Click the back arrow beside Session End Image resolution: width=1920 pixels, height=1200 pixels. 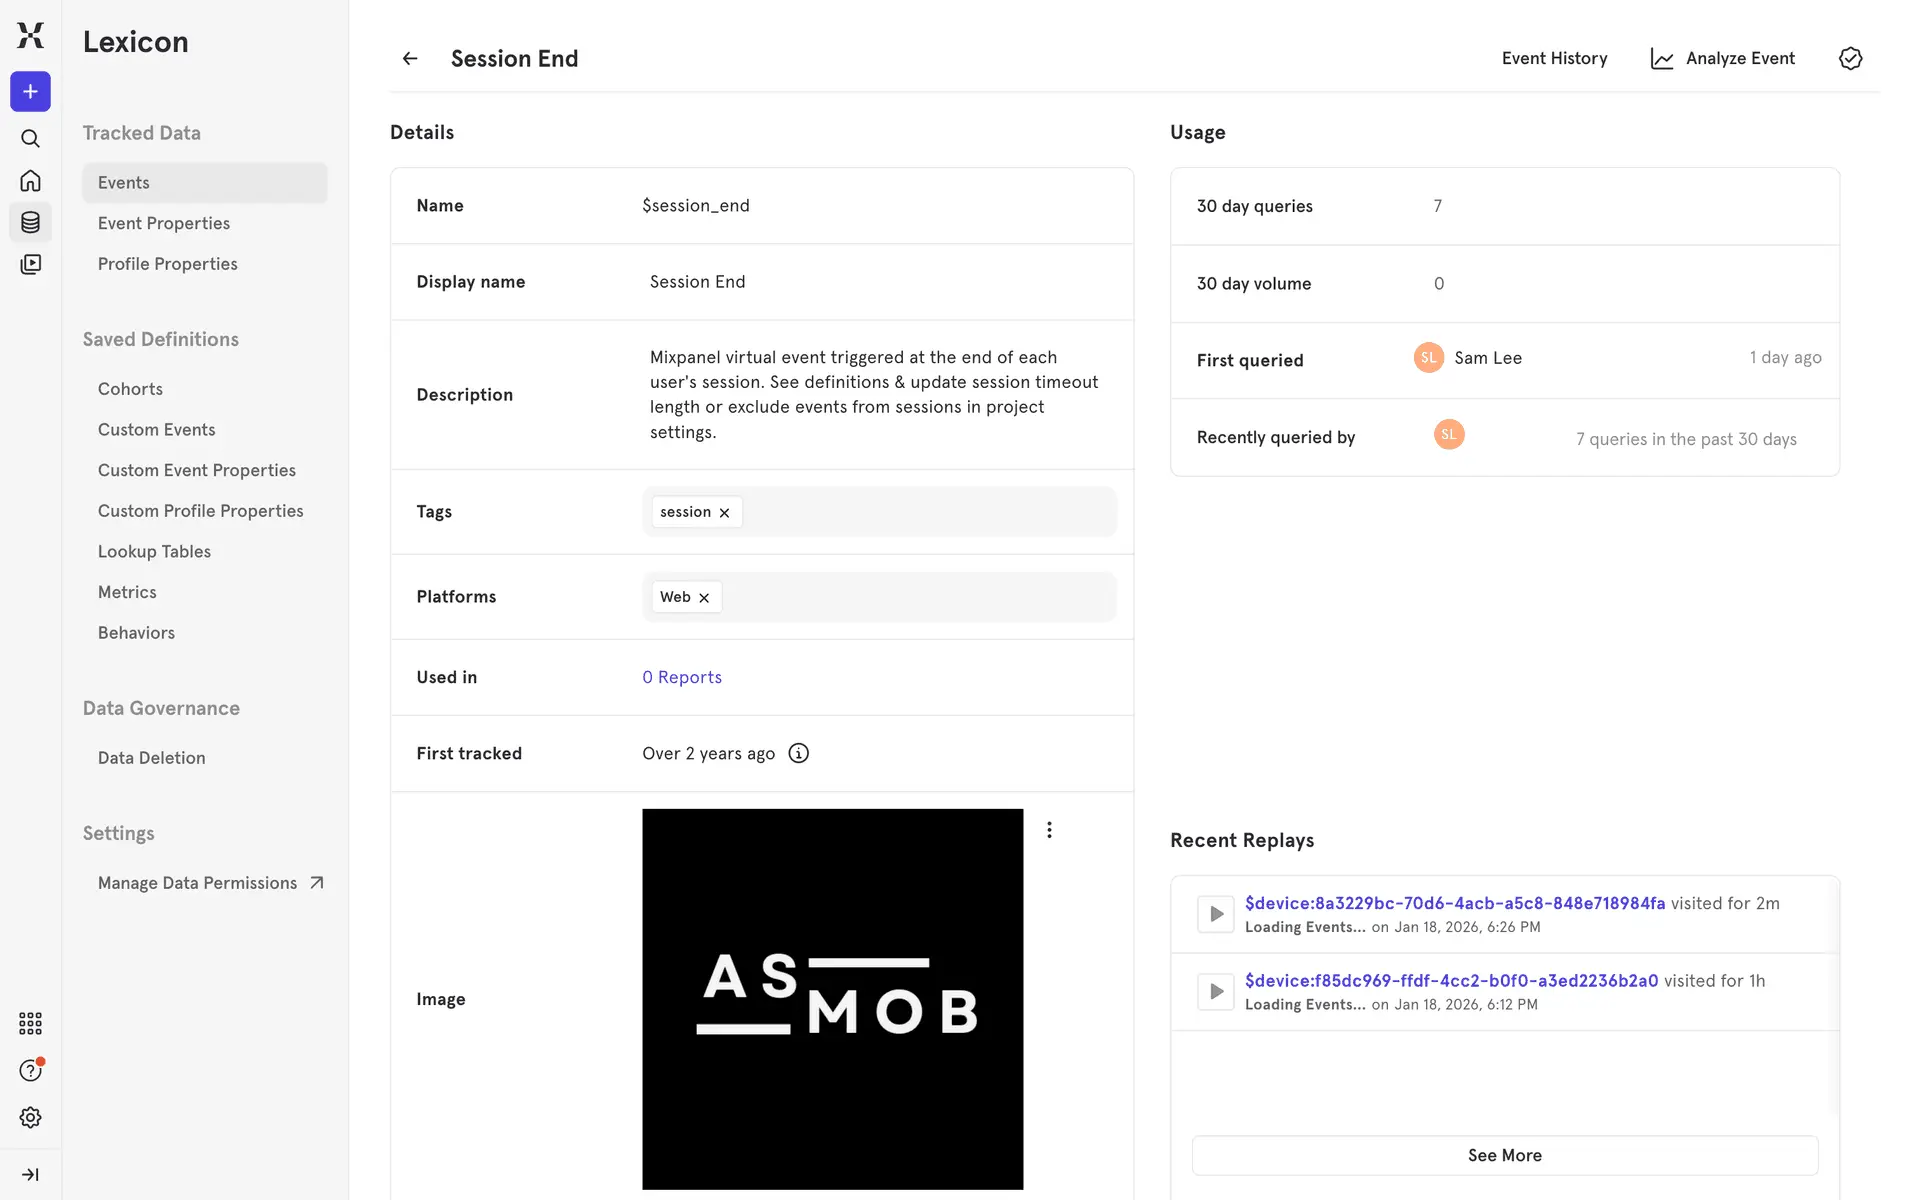pos(410,59)
